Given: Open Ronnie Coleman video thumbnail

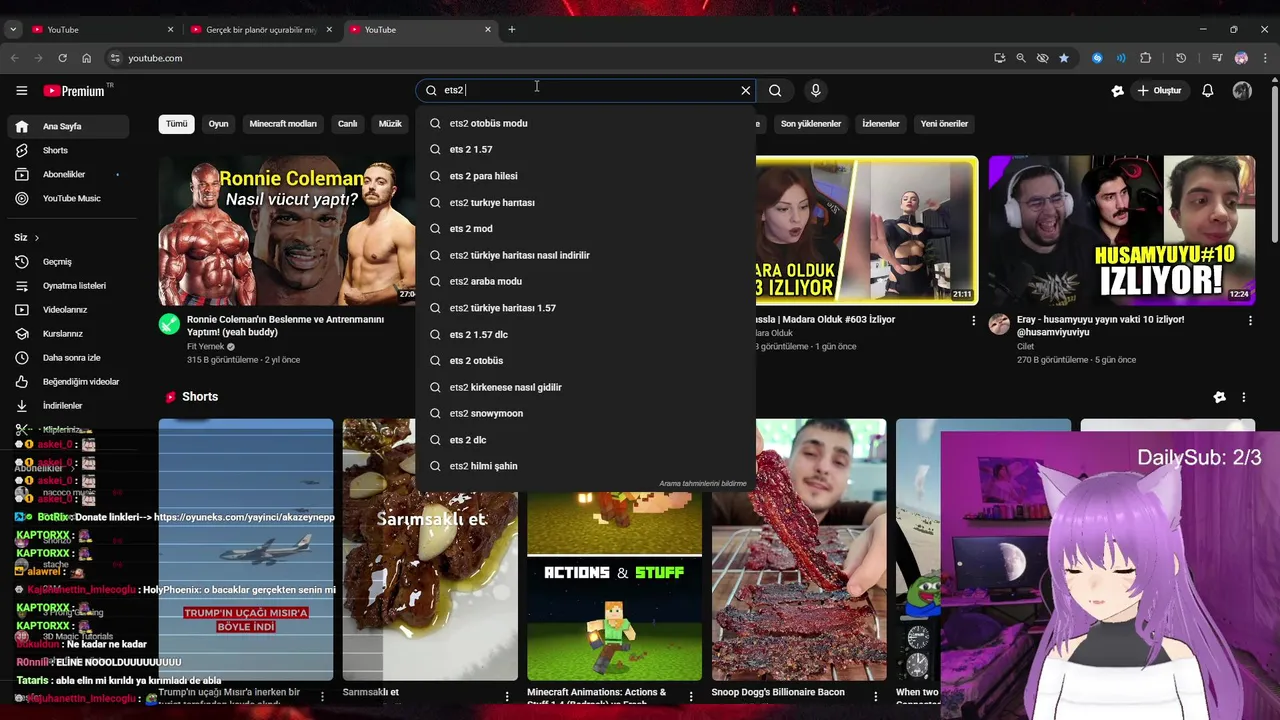Looking at the screenshot, I should [x=287, y=230].
